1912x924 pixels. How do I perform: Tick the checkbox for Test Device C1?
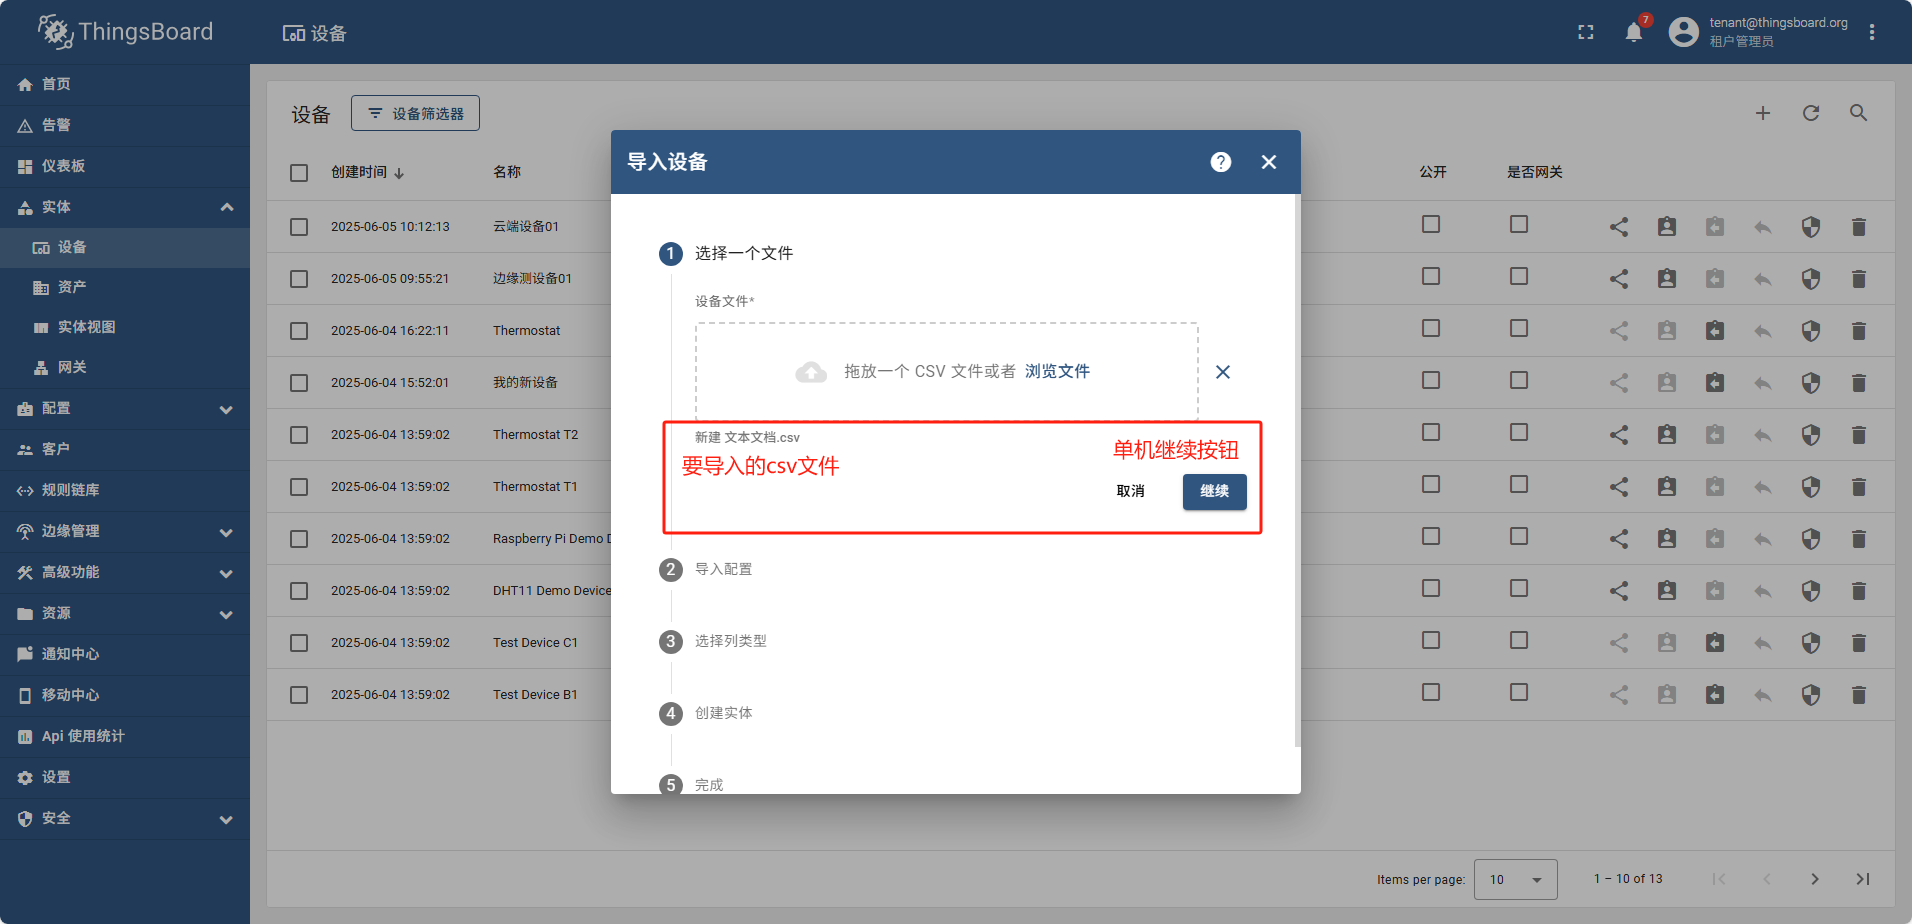[299, 643]
